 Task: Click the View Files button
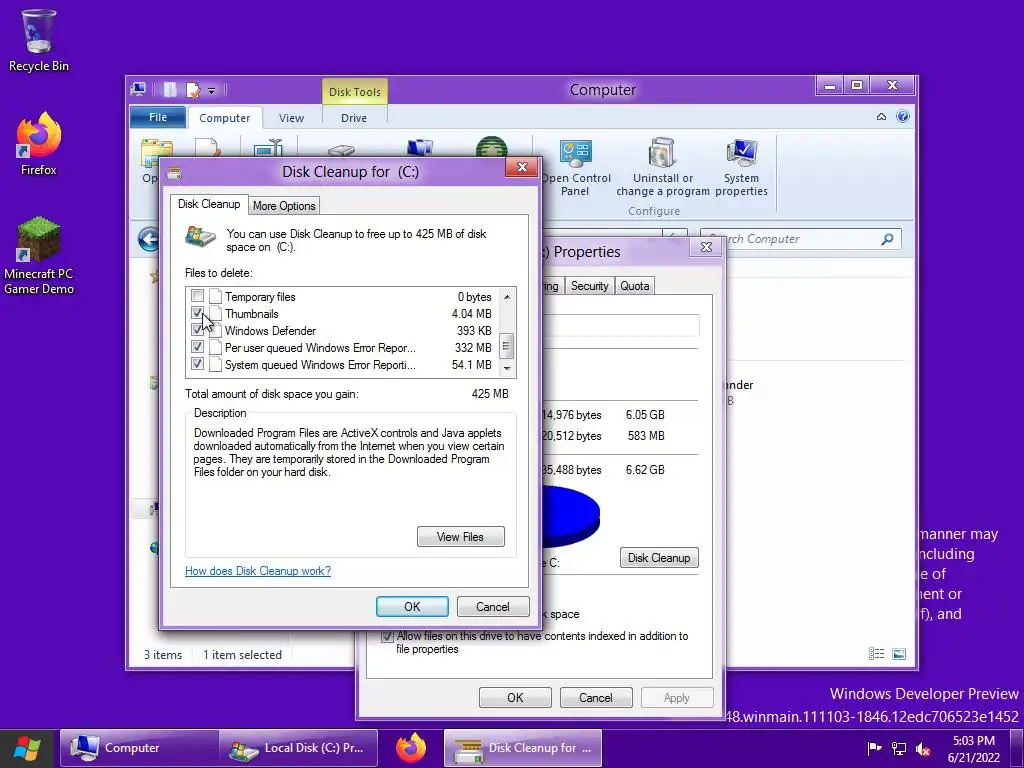pos(460,537)
